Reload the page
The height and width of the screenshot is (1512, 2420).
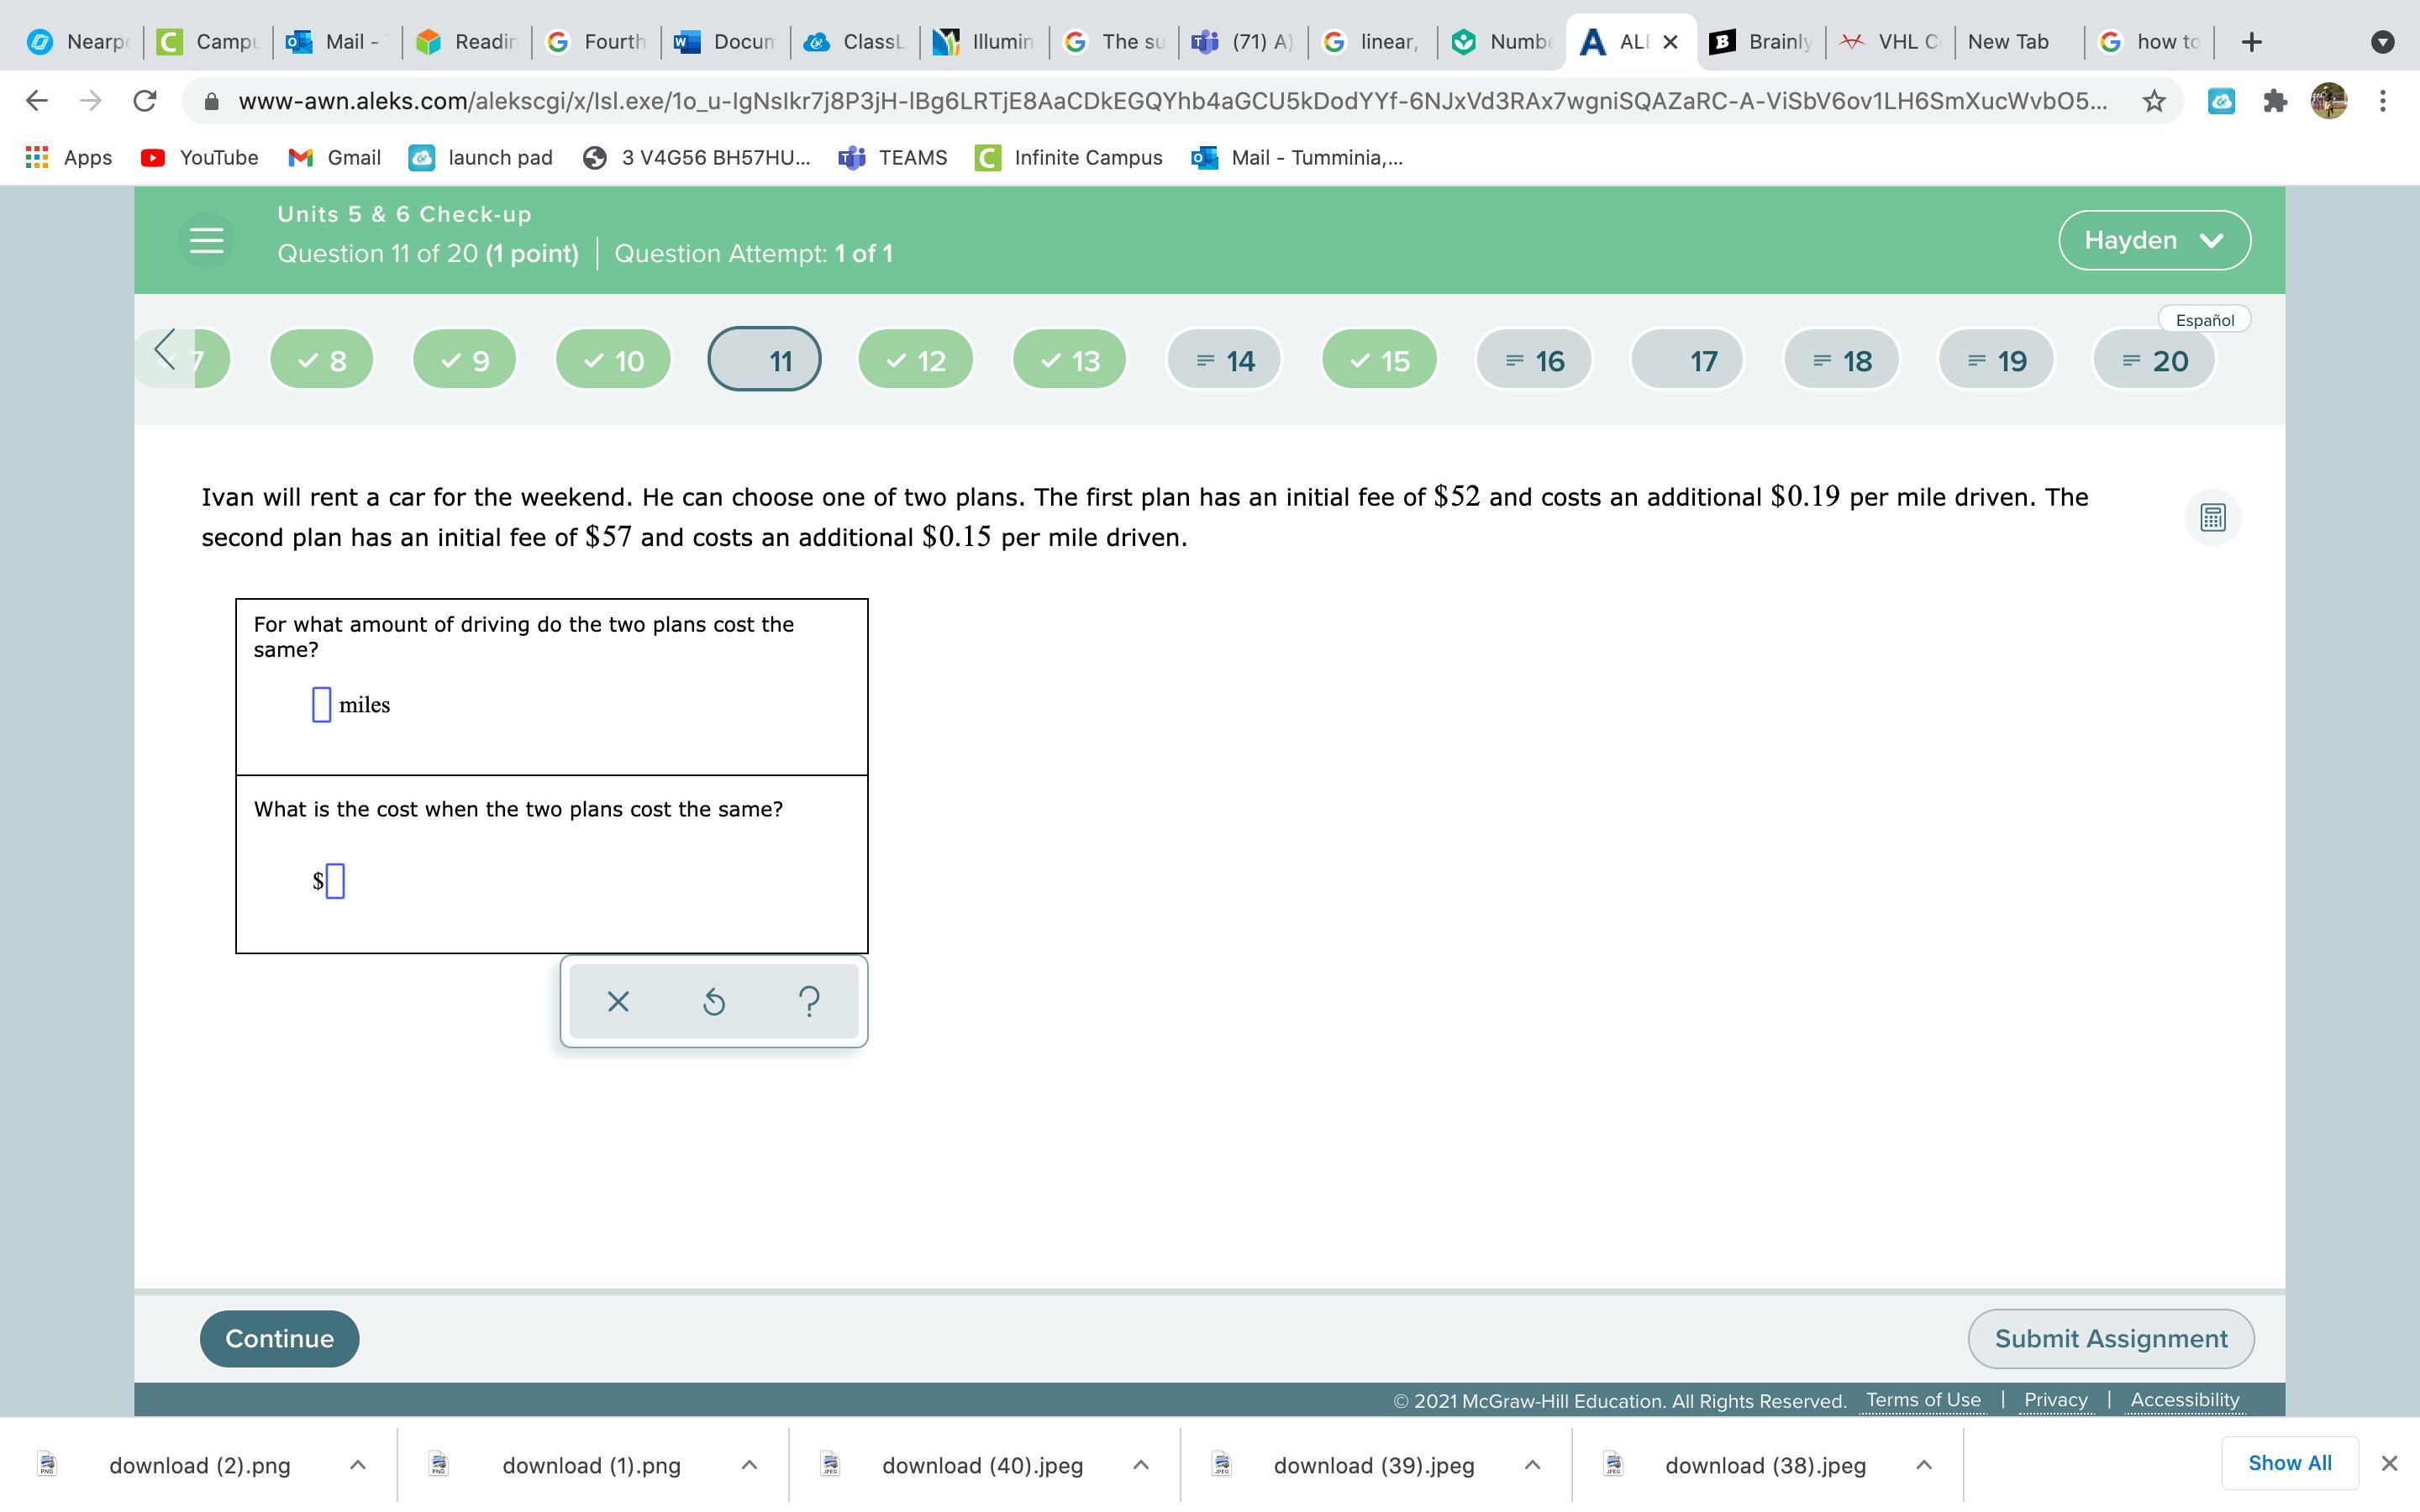click(x=145, y=101)
